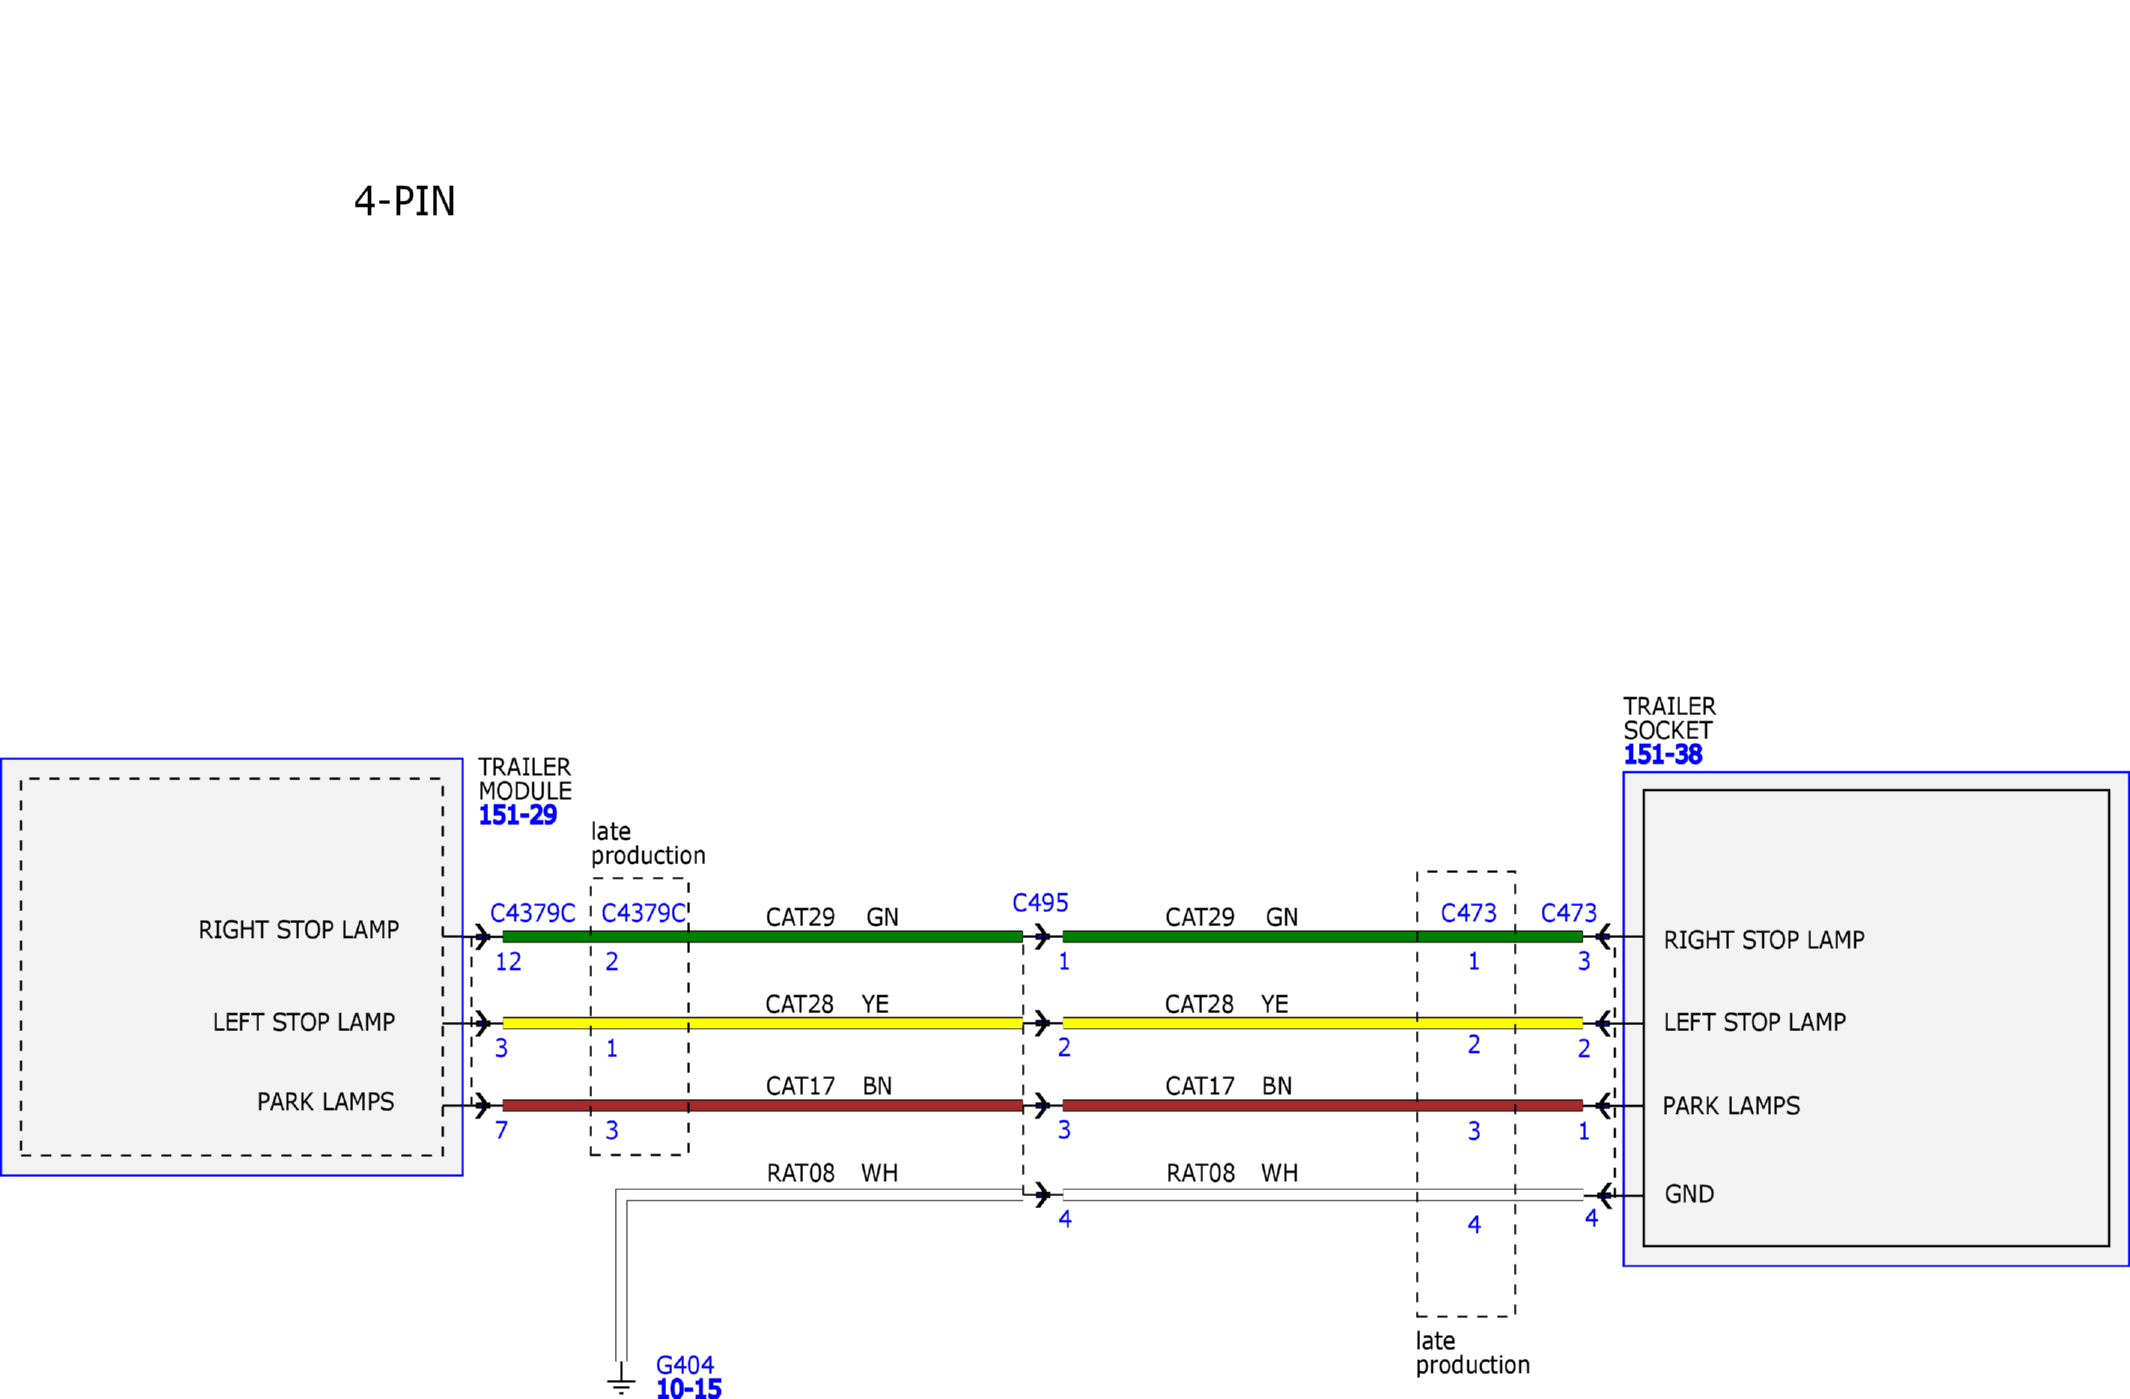Select the GND pin in the trailer socket
This screenshot has height=1399, width=2130.
click(1689, 1194)
